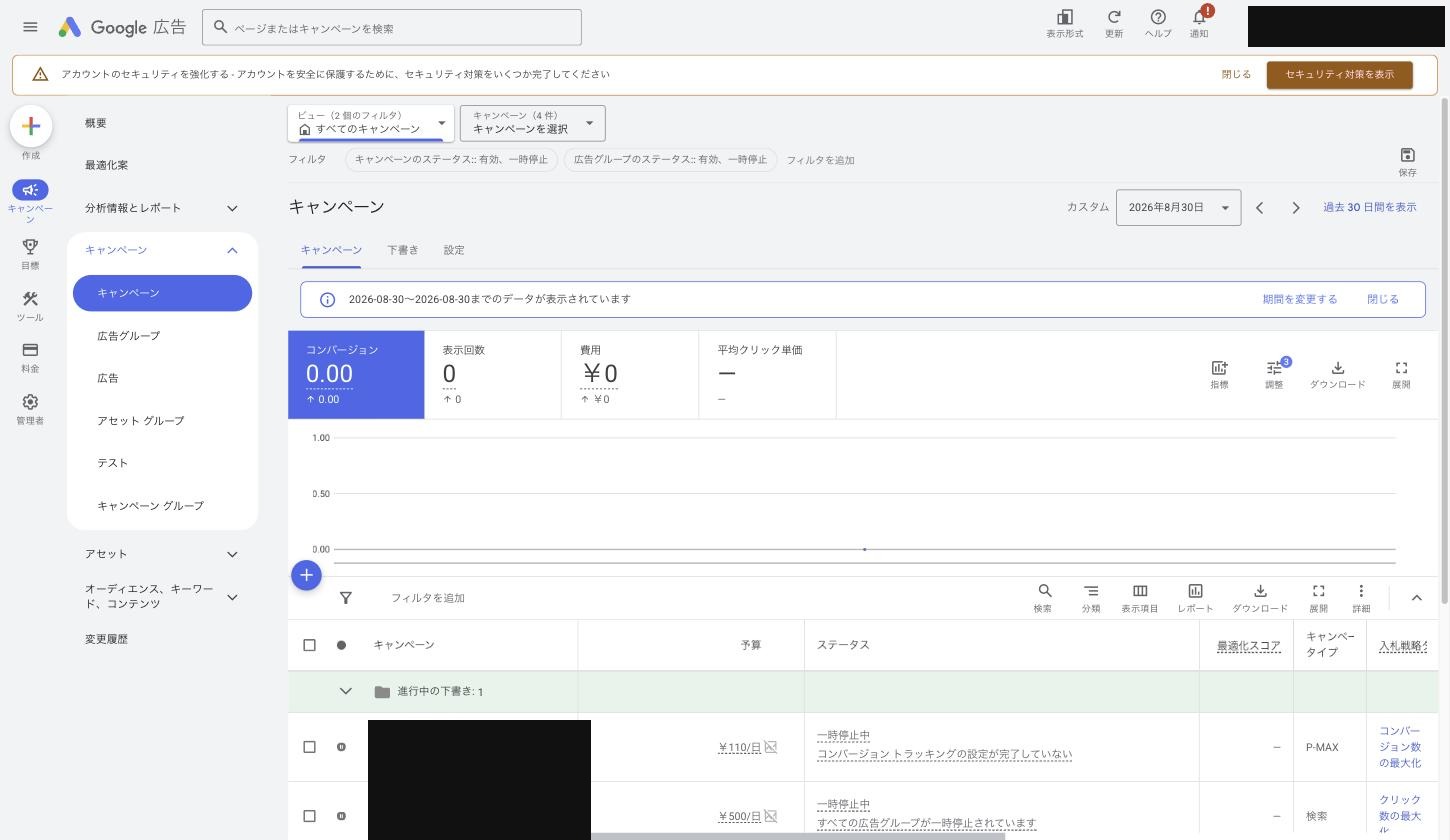1450x840 pixels.
Task: Close the security warning banner with 閉じる
Action: (x=1236, y=75)
